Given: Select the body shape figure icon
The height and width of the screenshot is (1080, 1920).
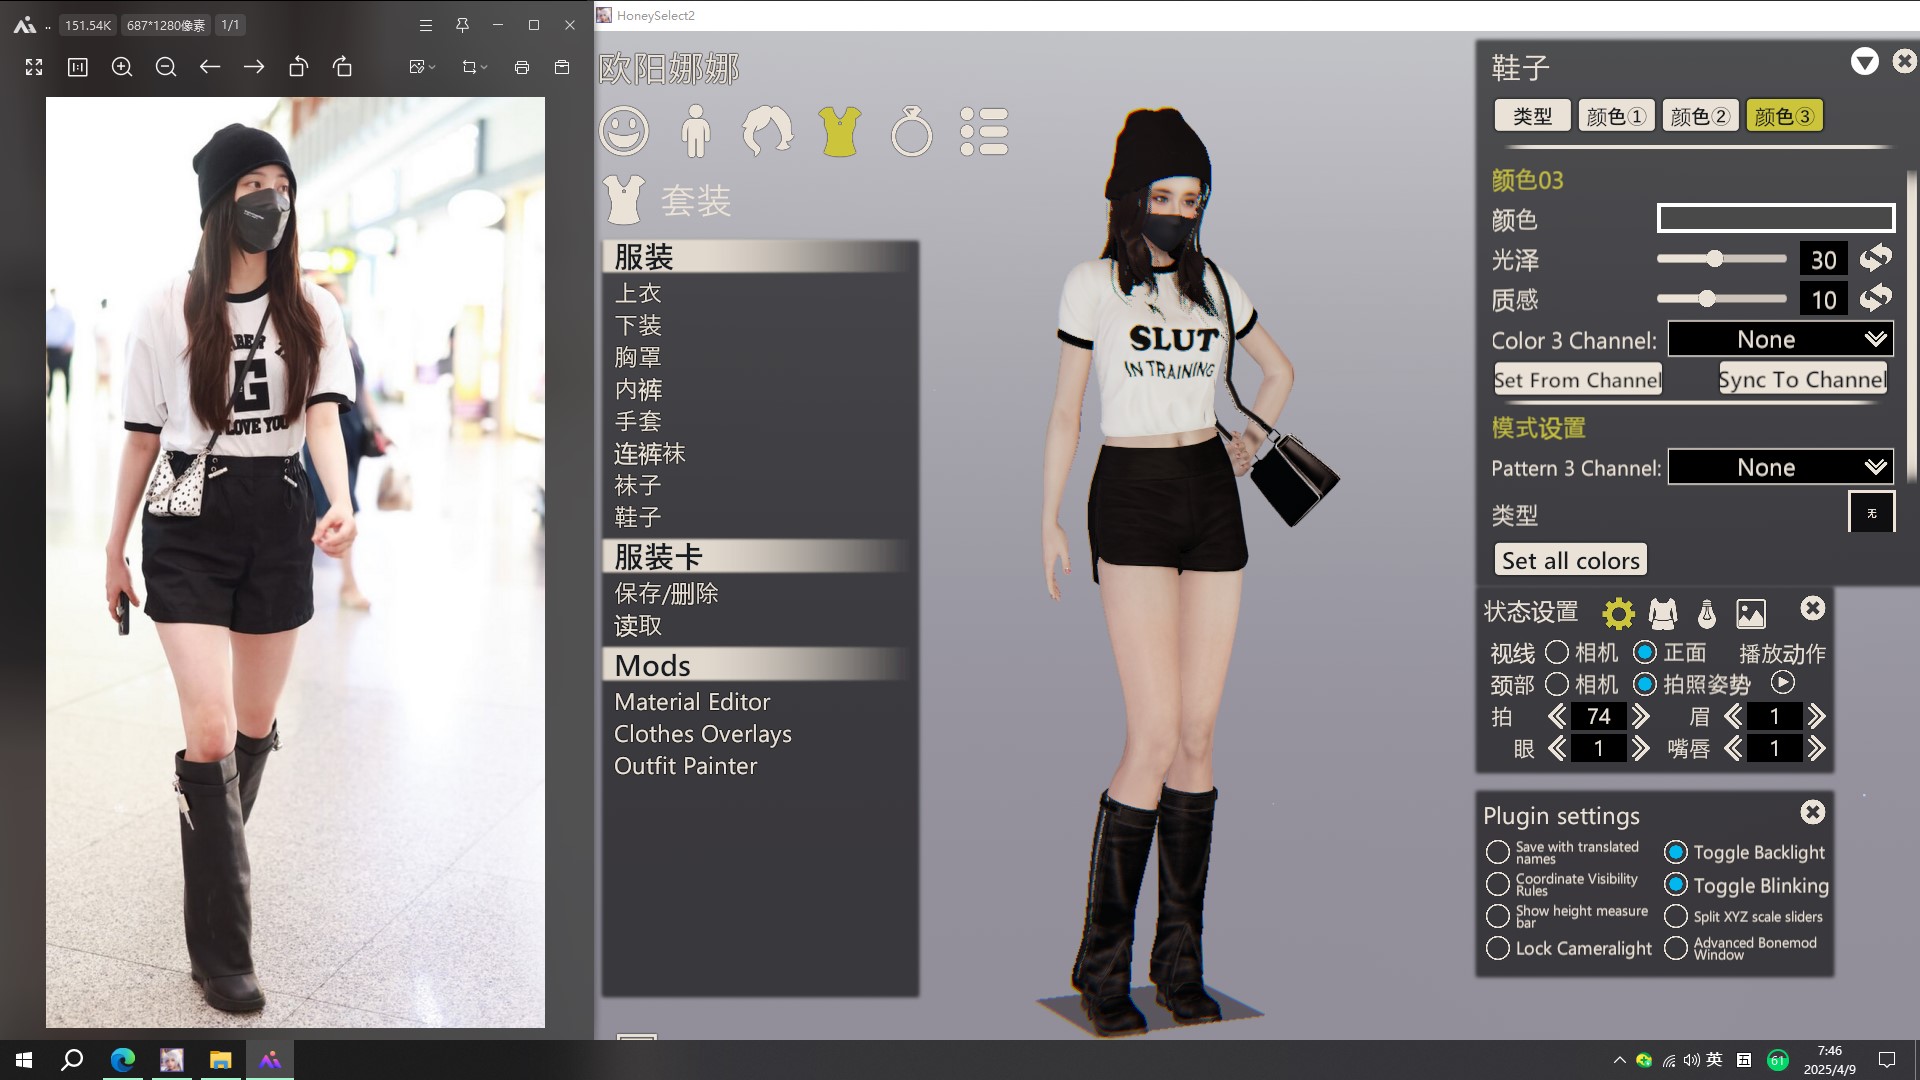Looking at the screenshot, I should tap(695, 131).
